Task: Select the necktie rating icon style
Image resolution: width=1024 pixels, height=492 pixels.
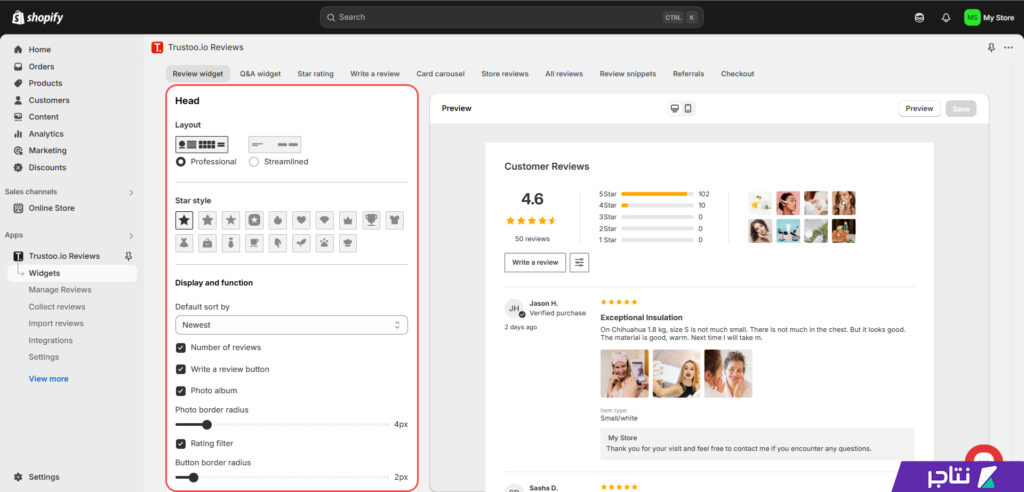Action: coord(231,244)
